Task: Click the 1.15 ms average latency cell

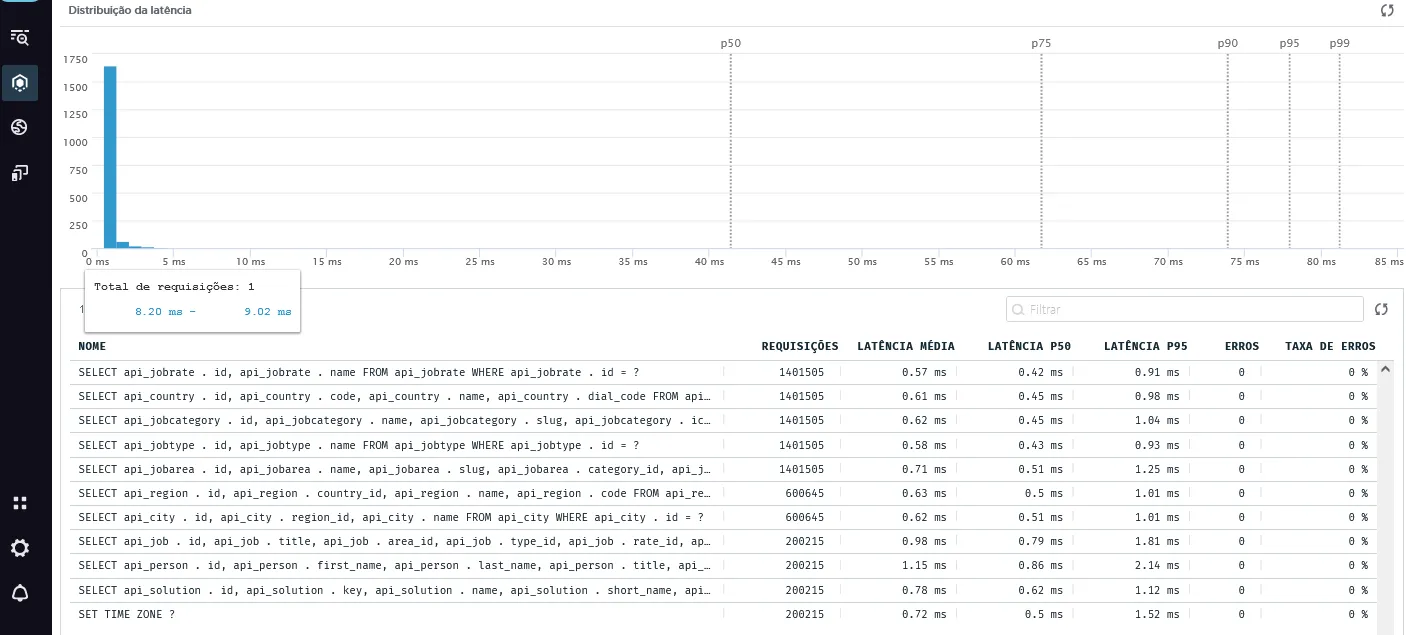Action: [926, 566]
